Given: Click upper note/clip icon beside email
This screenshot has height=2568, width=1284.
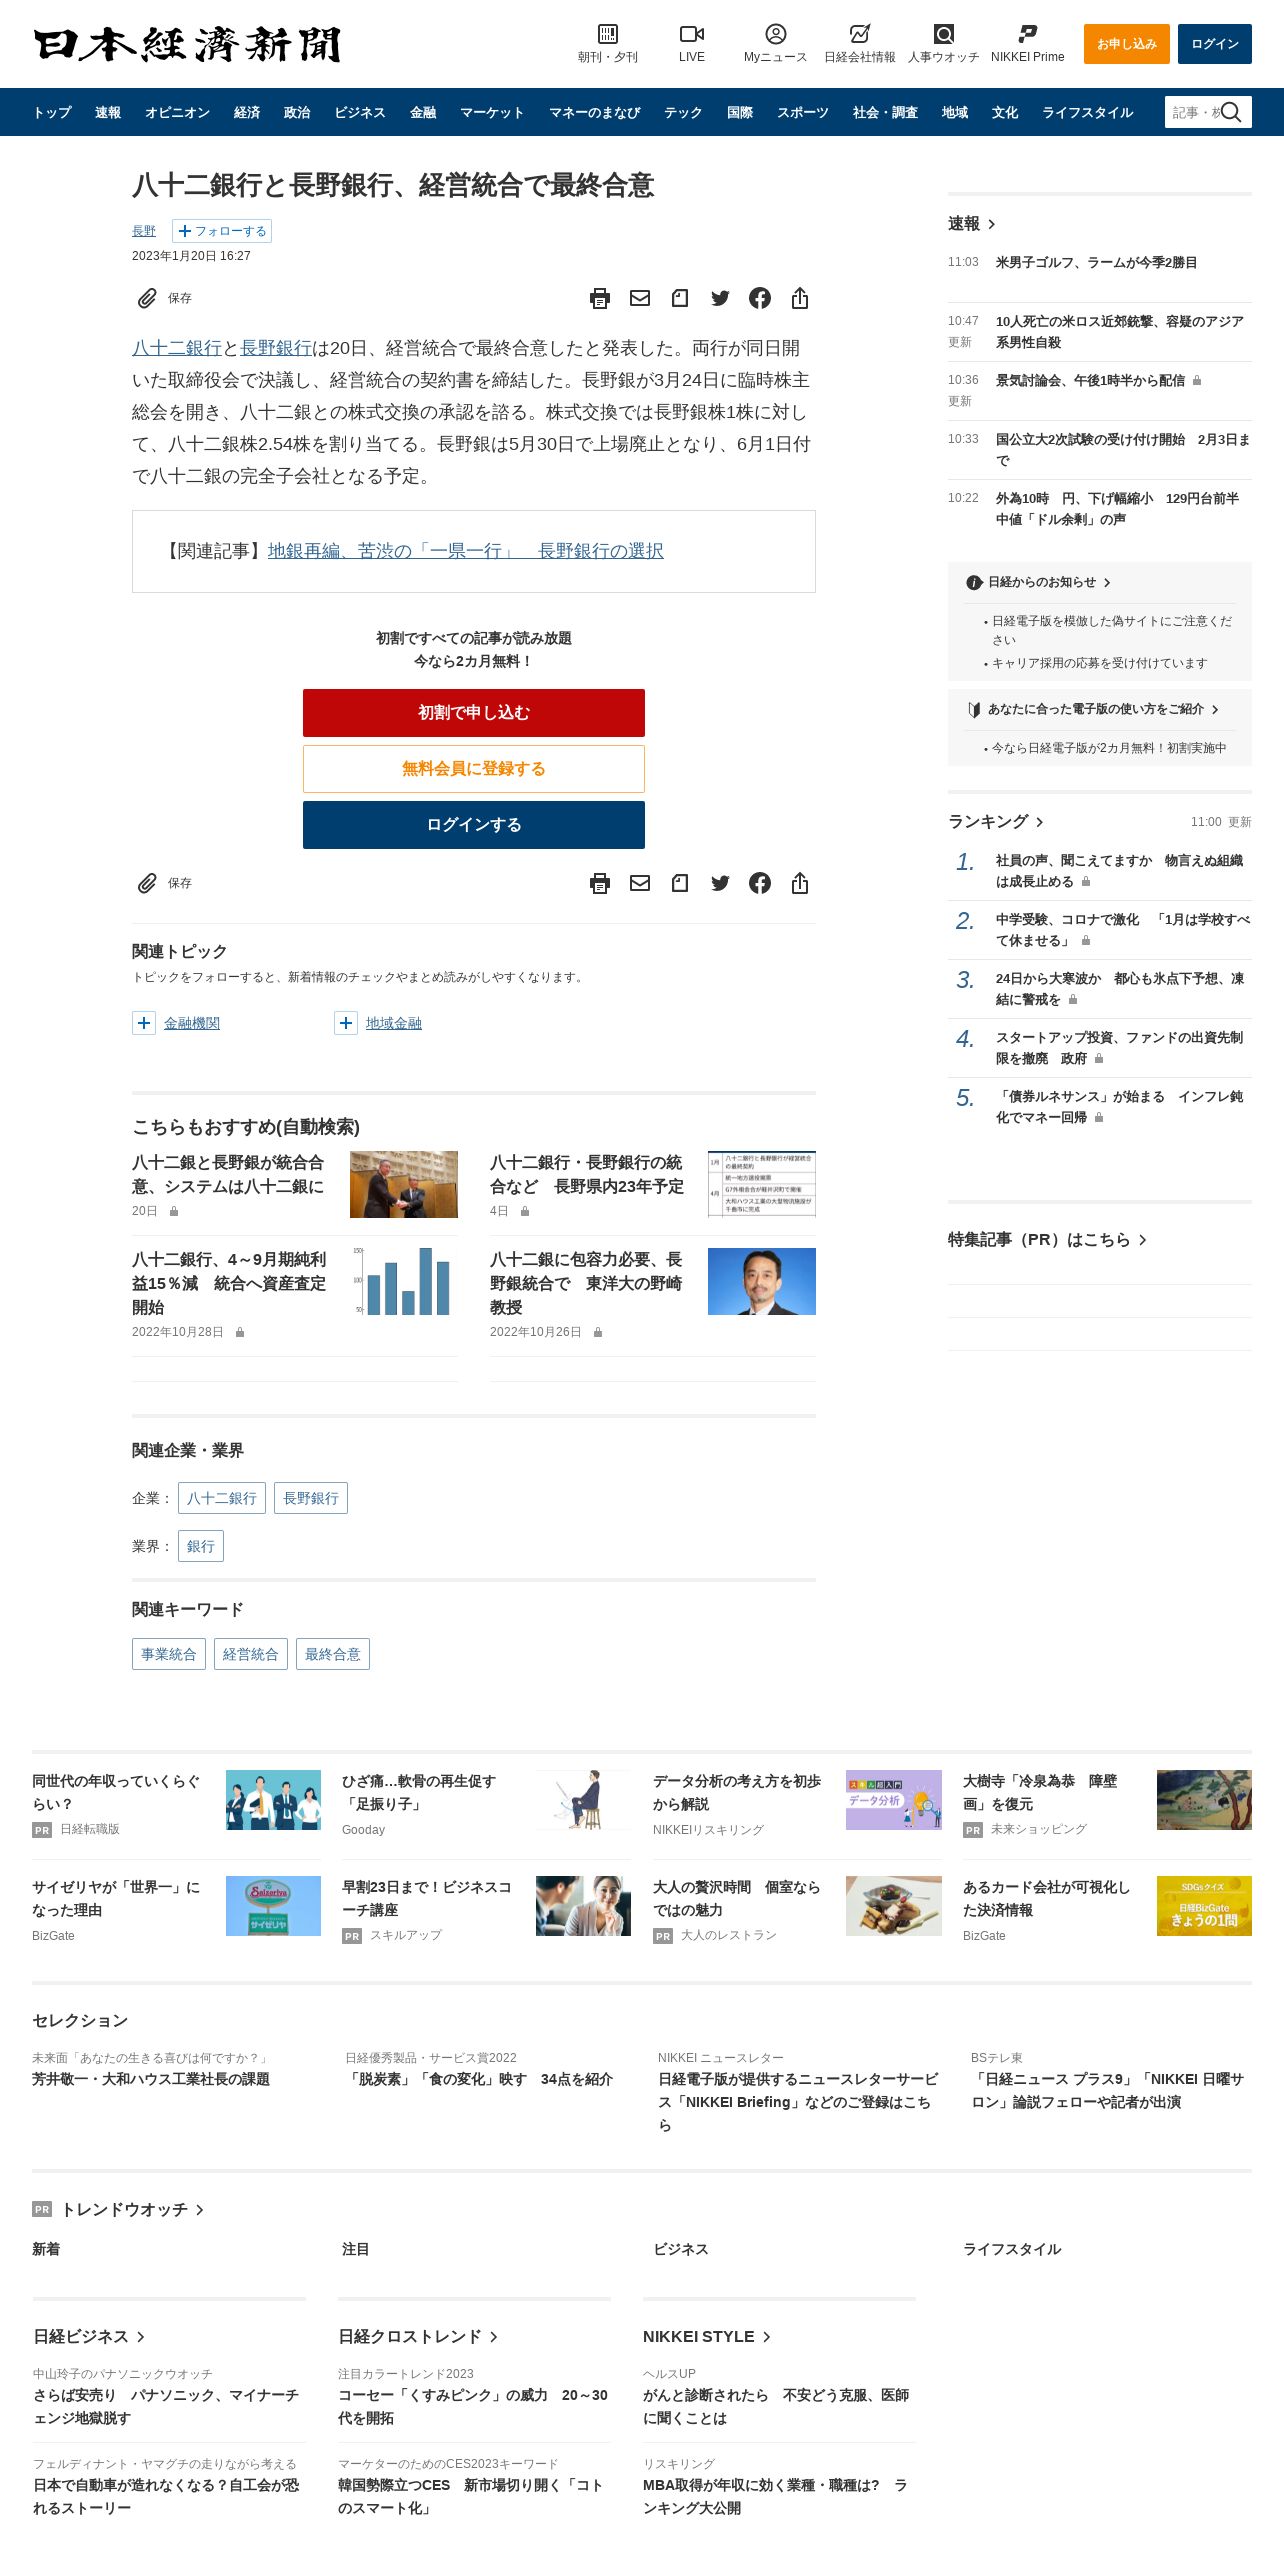Looking at the screenshot, I should (680, 298).
